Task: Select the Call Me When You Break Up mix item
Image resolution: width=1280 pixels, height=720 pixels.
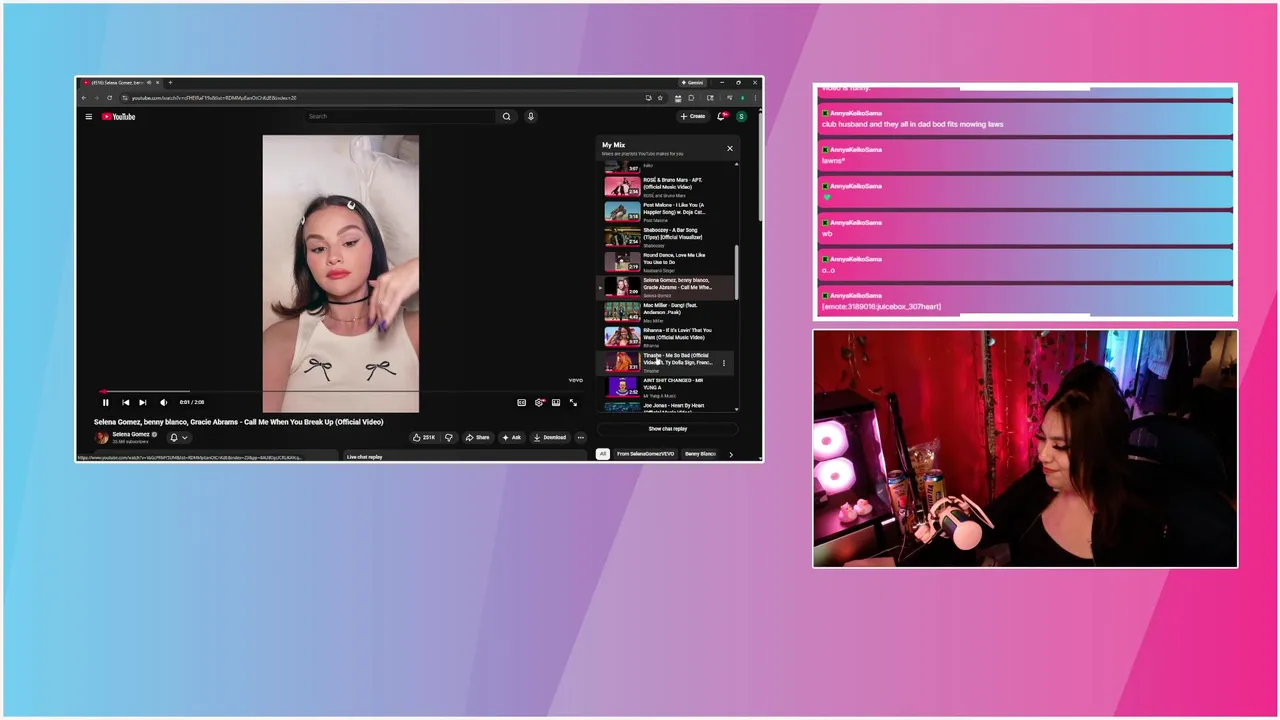Action: coord(667,287)
